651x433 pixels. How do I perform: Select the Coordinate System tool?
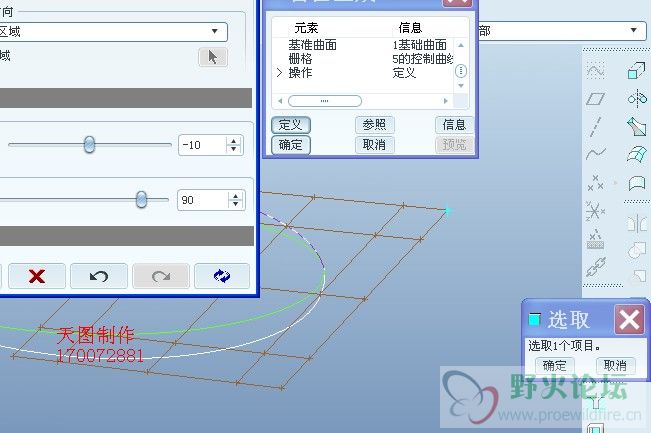tap(595, 211)
